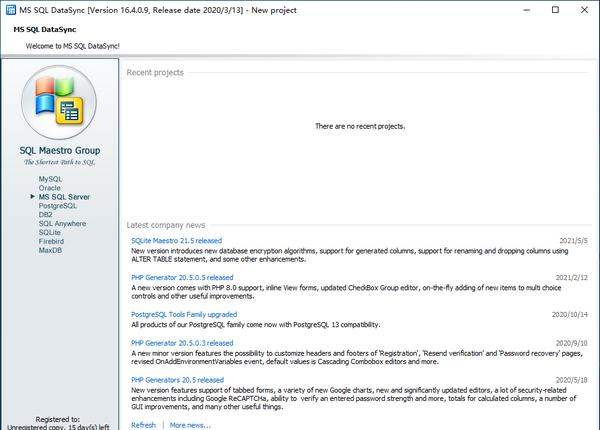
Task: Close the MS SQL DataSync window
Action: (x=584, y=10)
